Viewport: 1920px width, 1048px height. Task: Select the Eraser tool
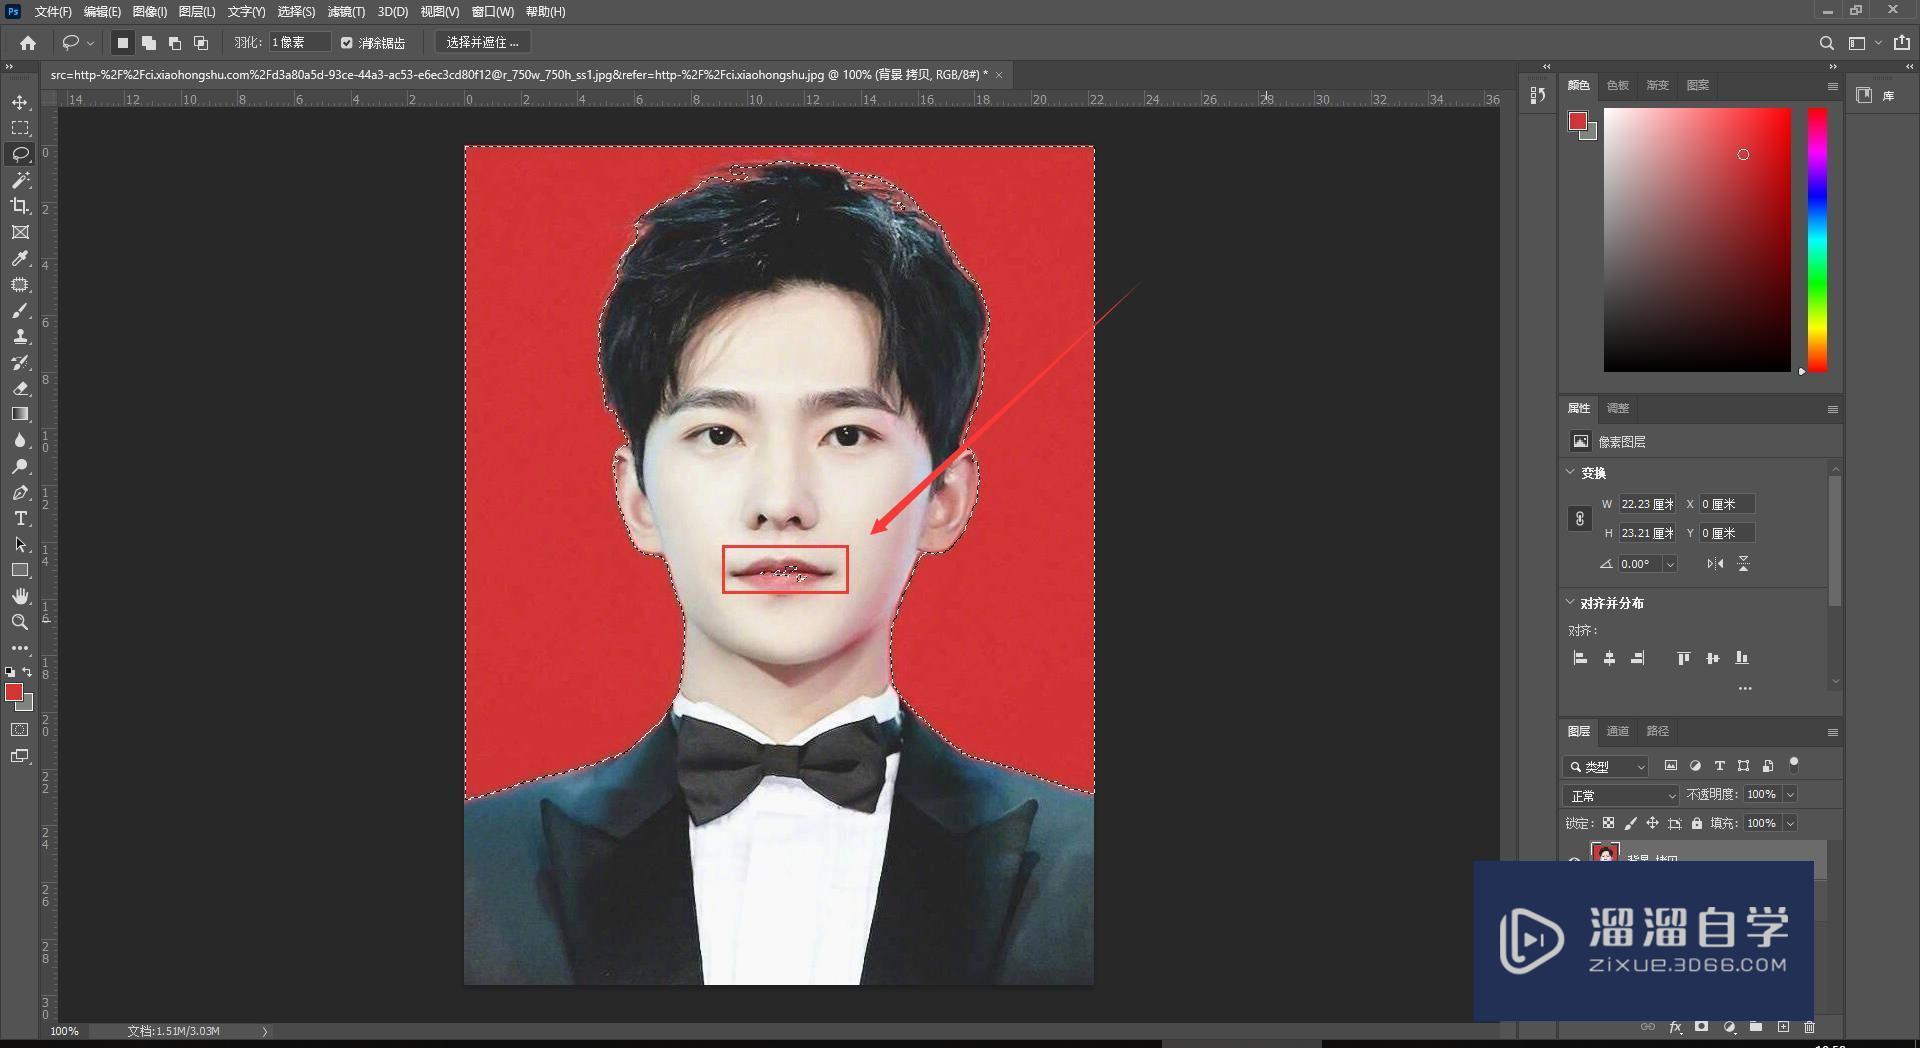tap(20, 388)
